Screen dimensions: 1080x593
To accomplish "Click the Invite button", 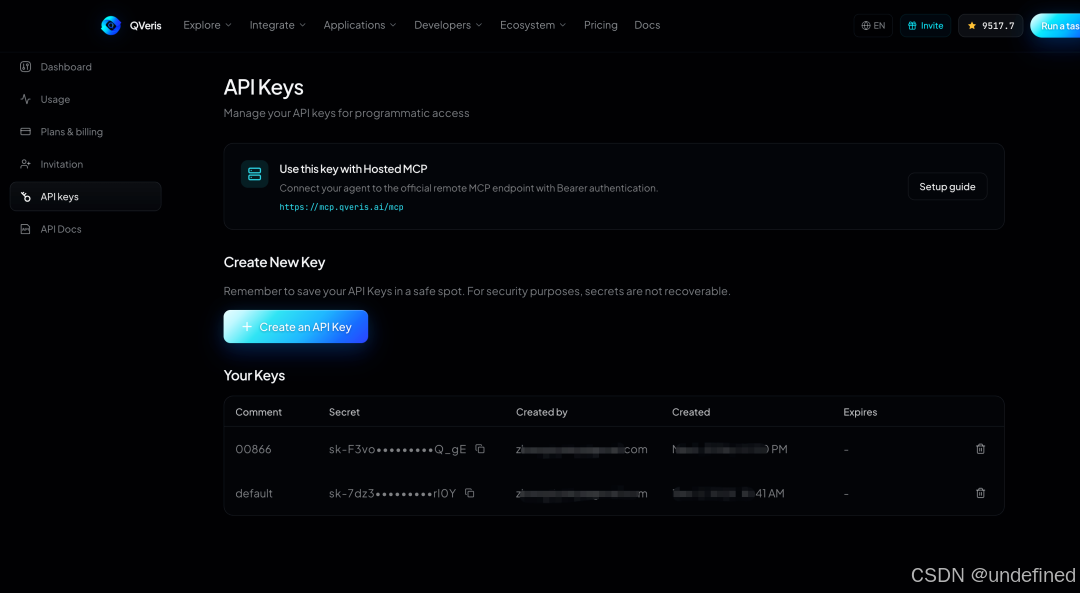I will 925,25.
